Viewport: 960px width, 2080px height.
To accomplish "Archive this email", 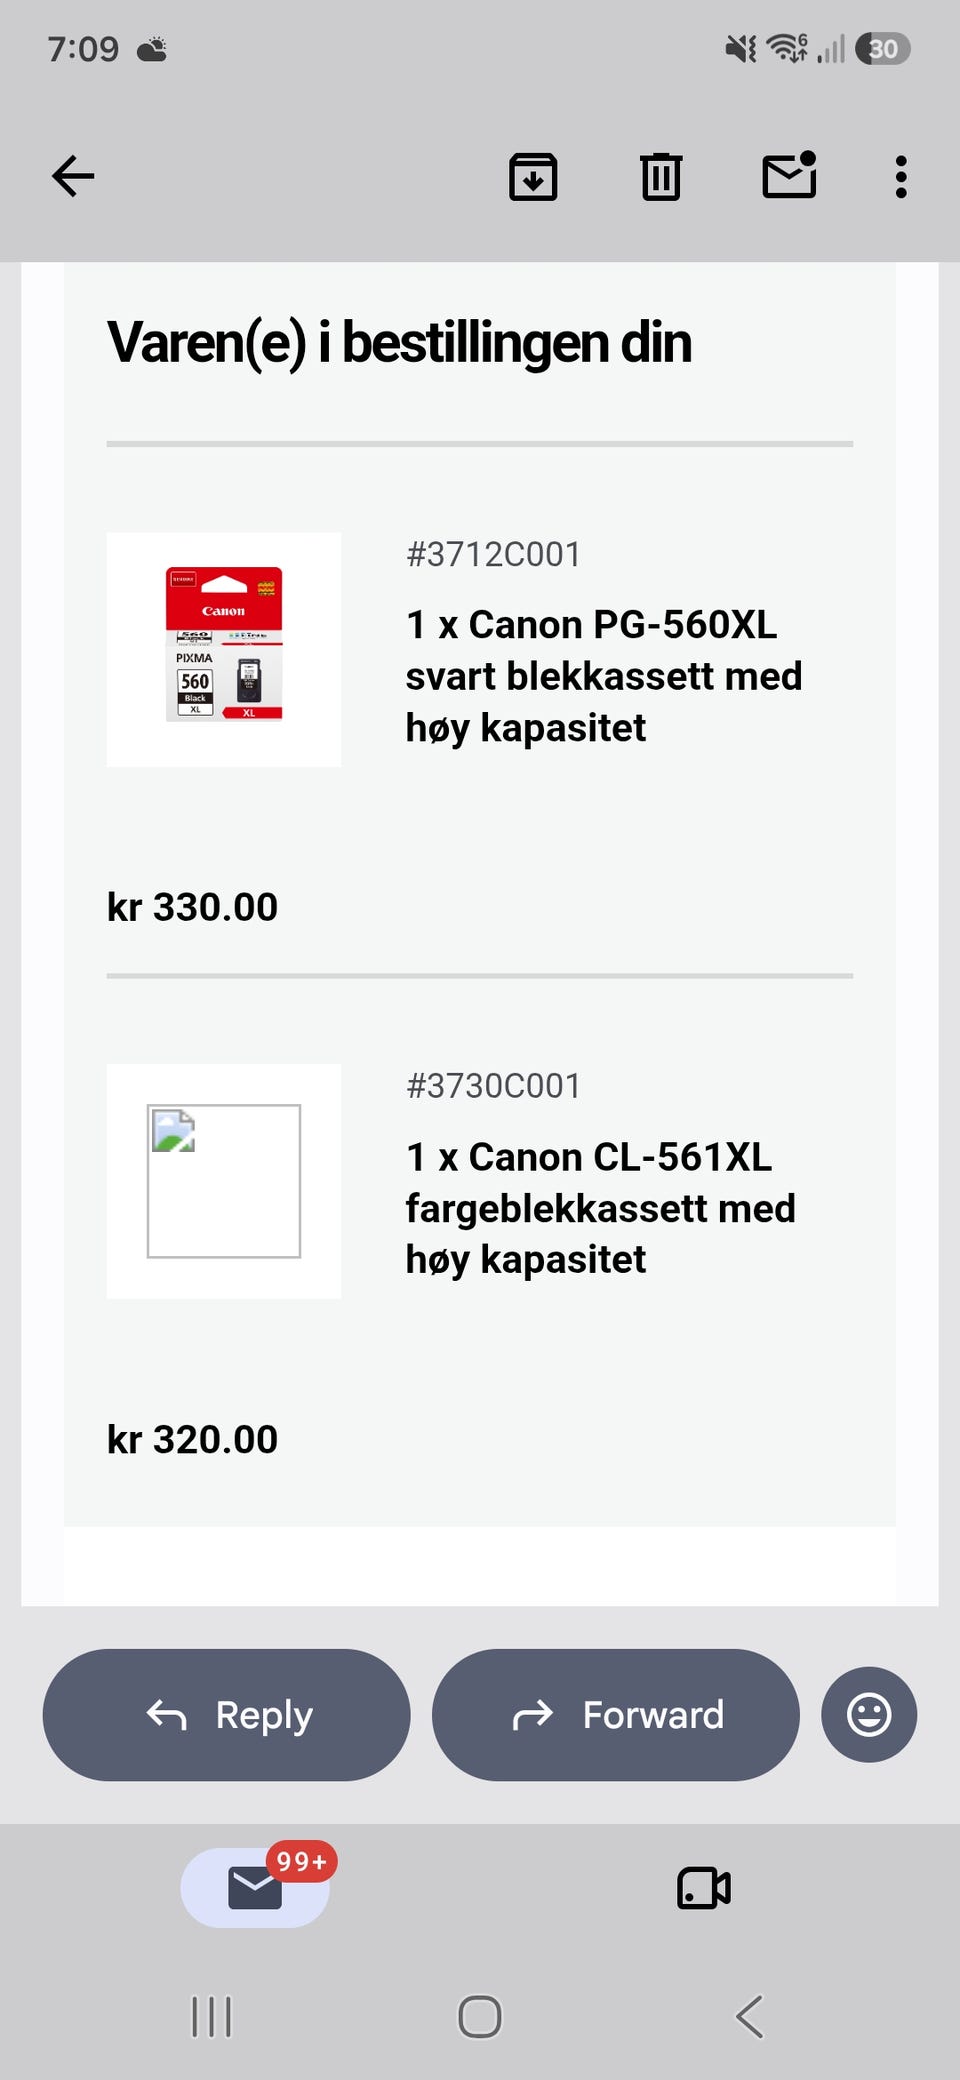I will click(533, 177).
